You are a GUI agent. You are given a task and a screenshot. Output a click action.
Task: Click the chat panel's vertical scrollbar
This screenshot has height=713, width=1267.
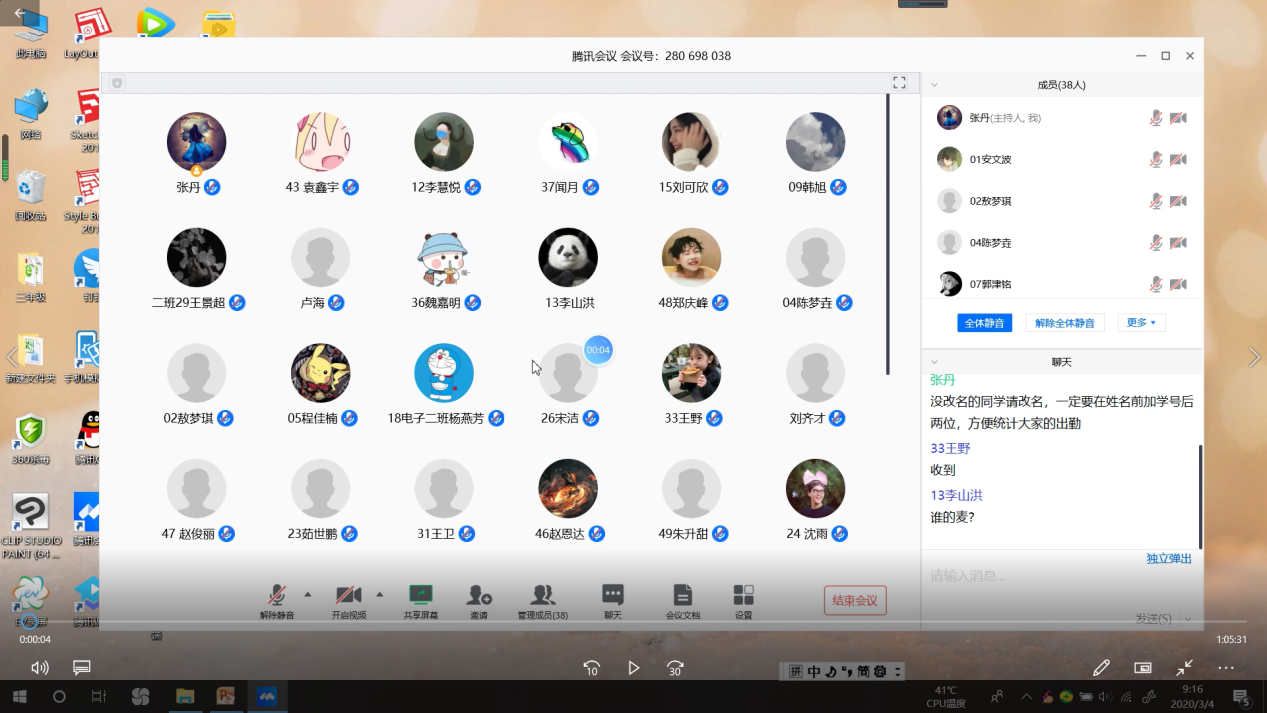pos(1199,497)
